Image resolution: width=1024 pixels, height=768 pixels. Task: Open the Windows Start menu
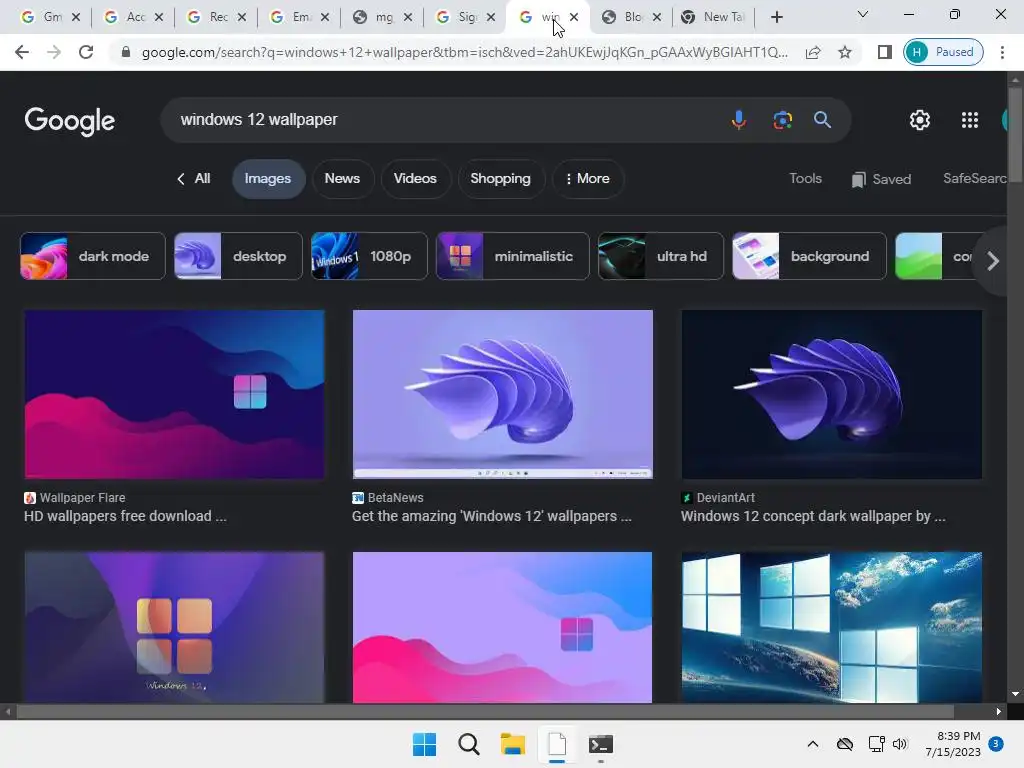pyautogui.click(x=424, y=744)
